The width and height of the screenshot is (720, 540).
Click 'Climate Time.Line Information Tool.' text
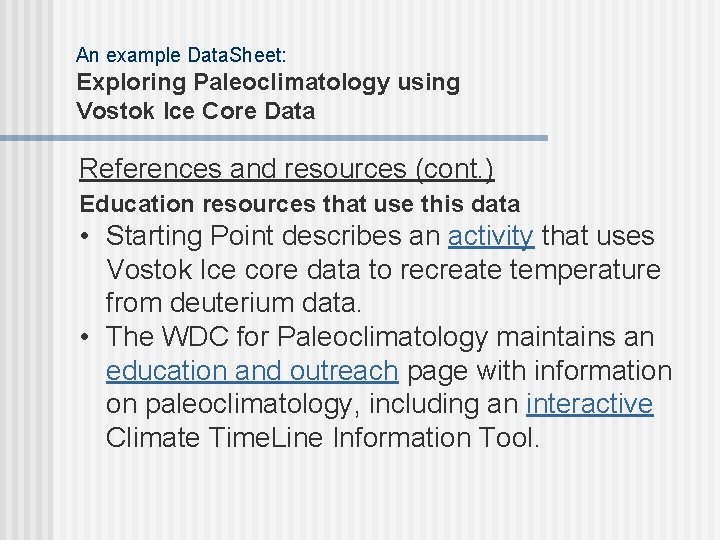click(322, 438)
